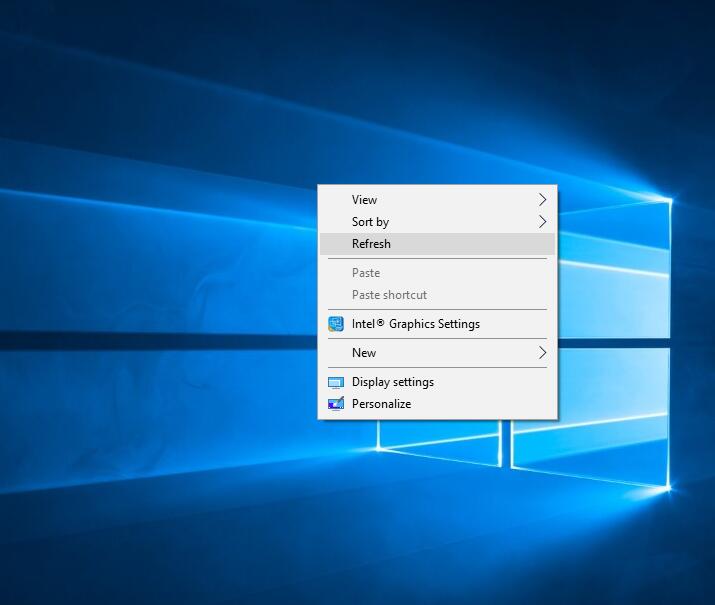This screenshot has width=715, height=605.
Task: Choose Personalize in the context menu
Action: pos(437,404)
